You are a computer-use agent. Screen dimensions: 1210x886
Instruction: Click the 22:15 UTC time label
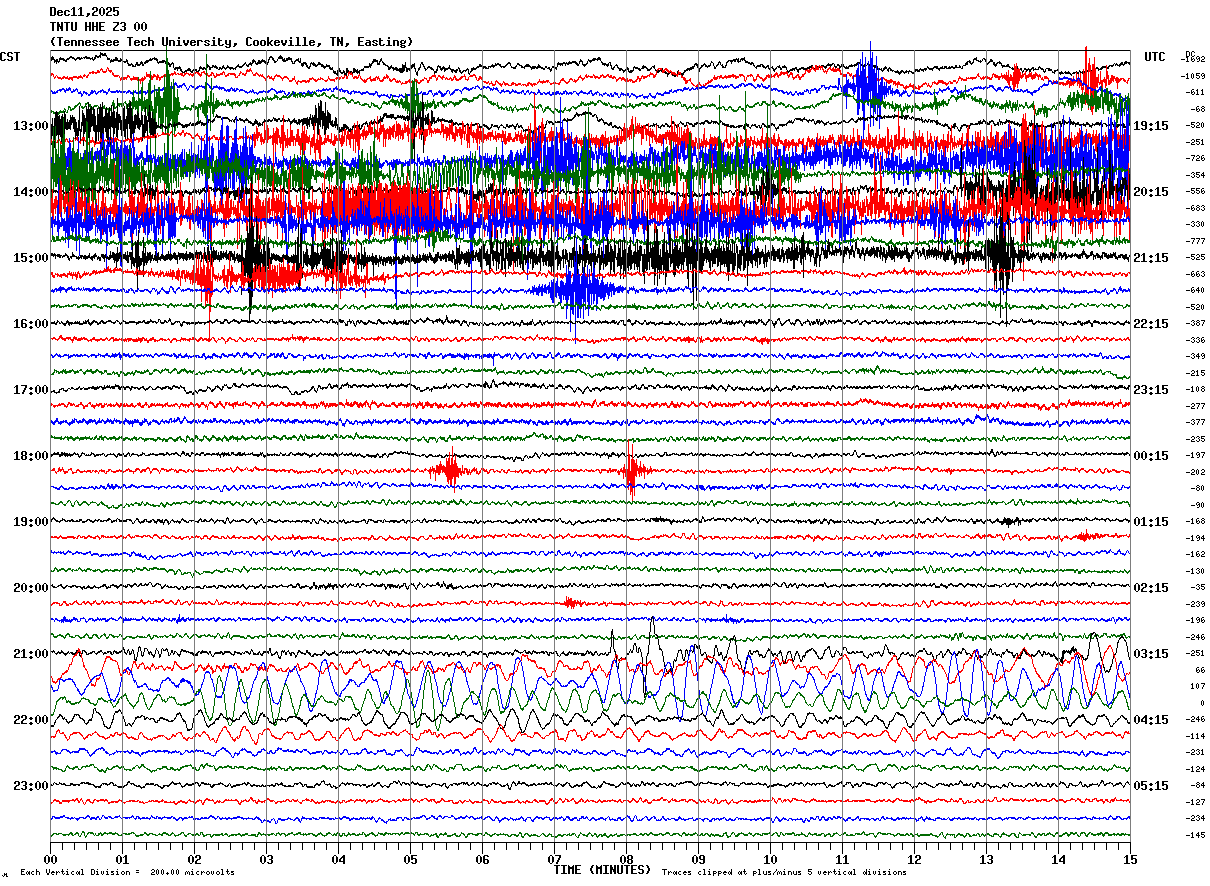point(1151,324)
